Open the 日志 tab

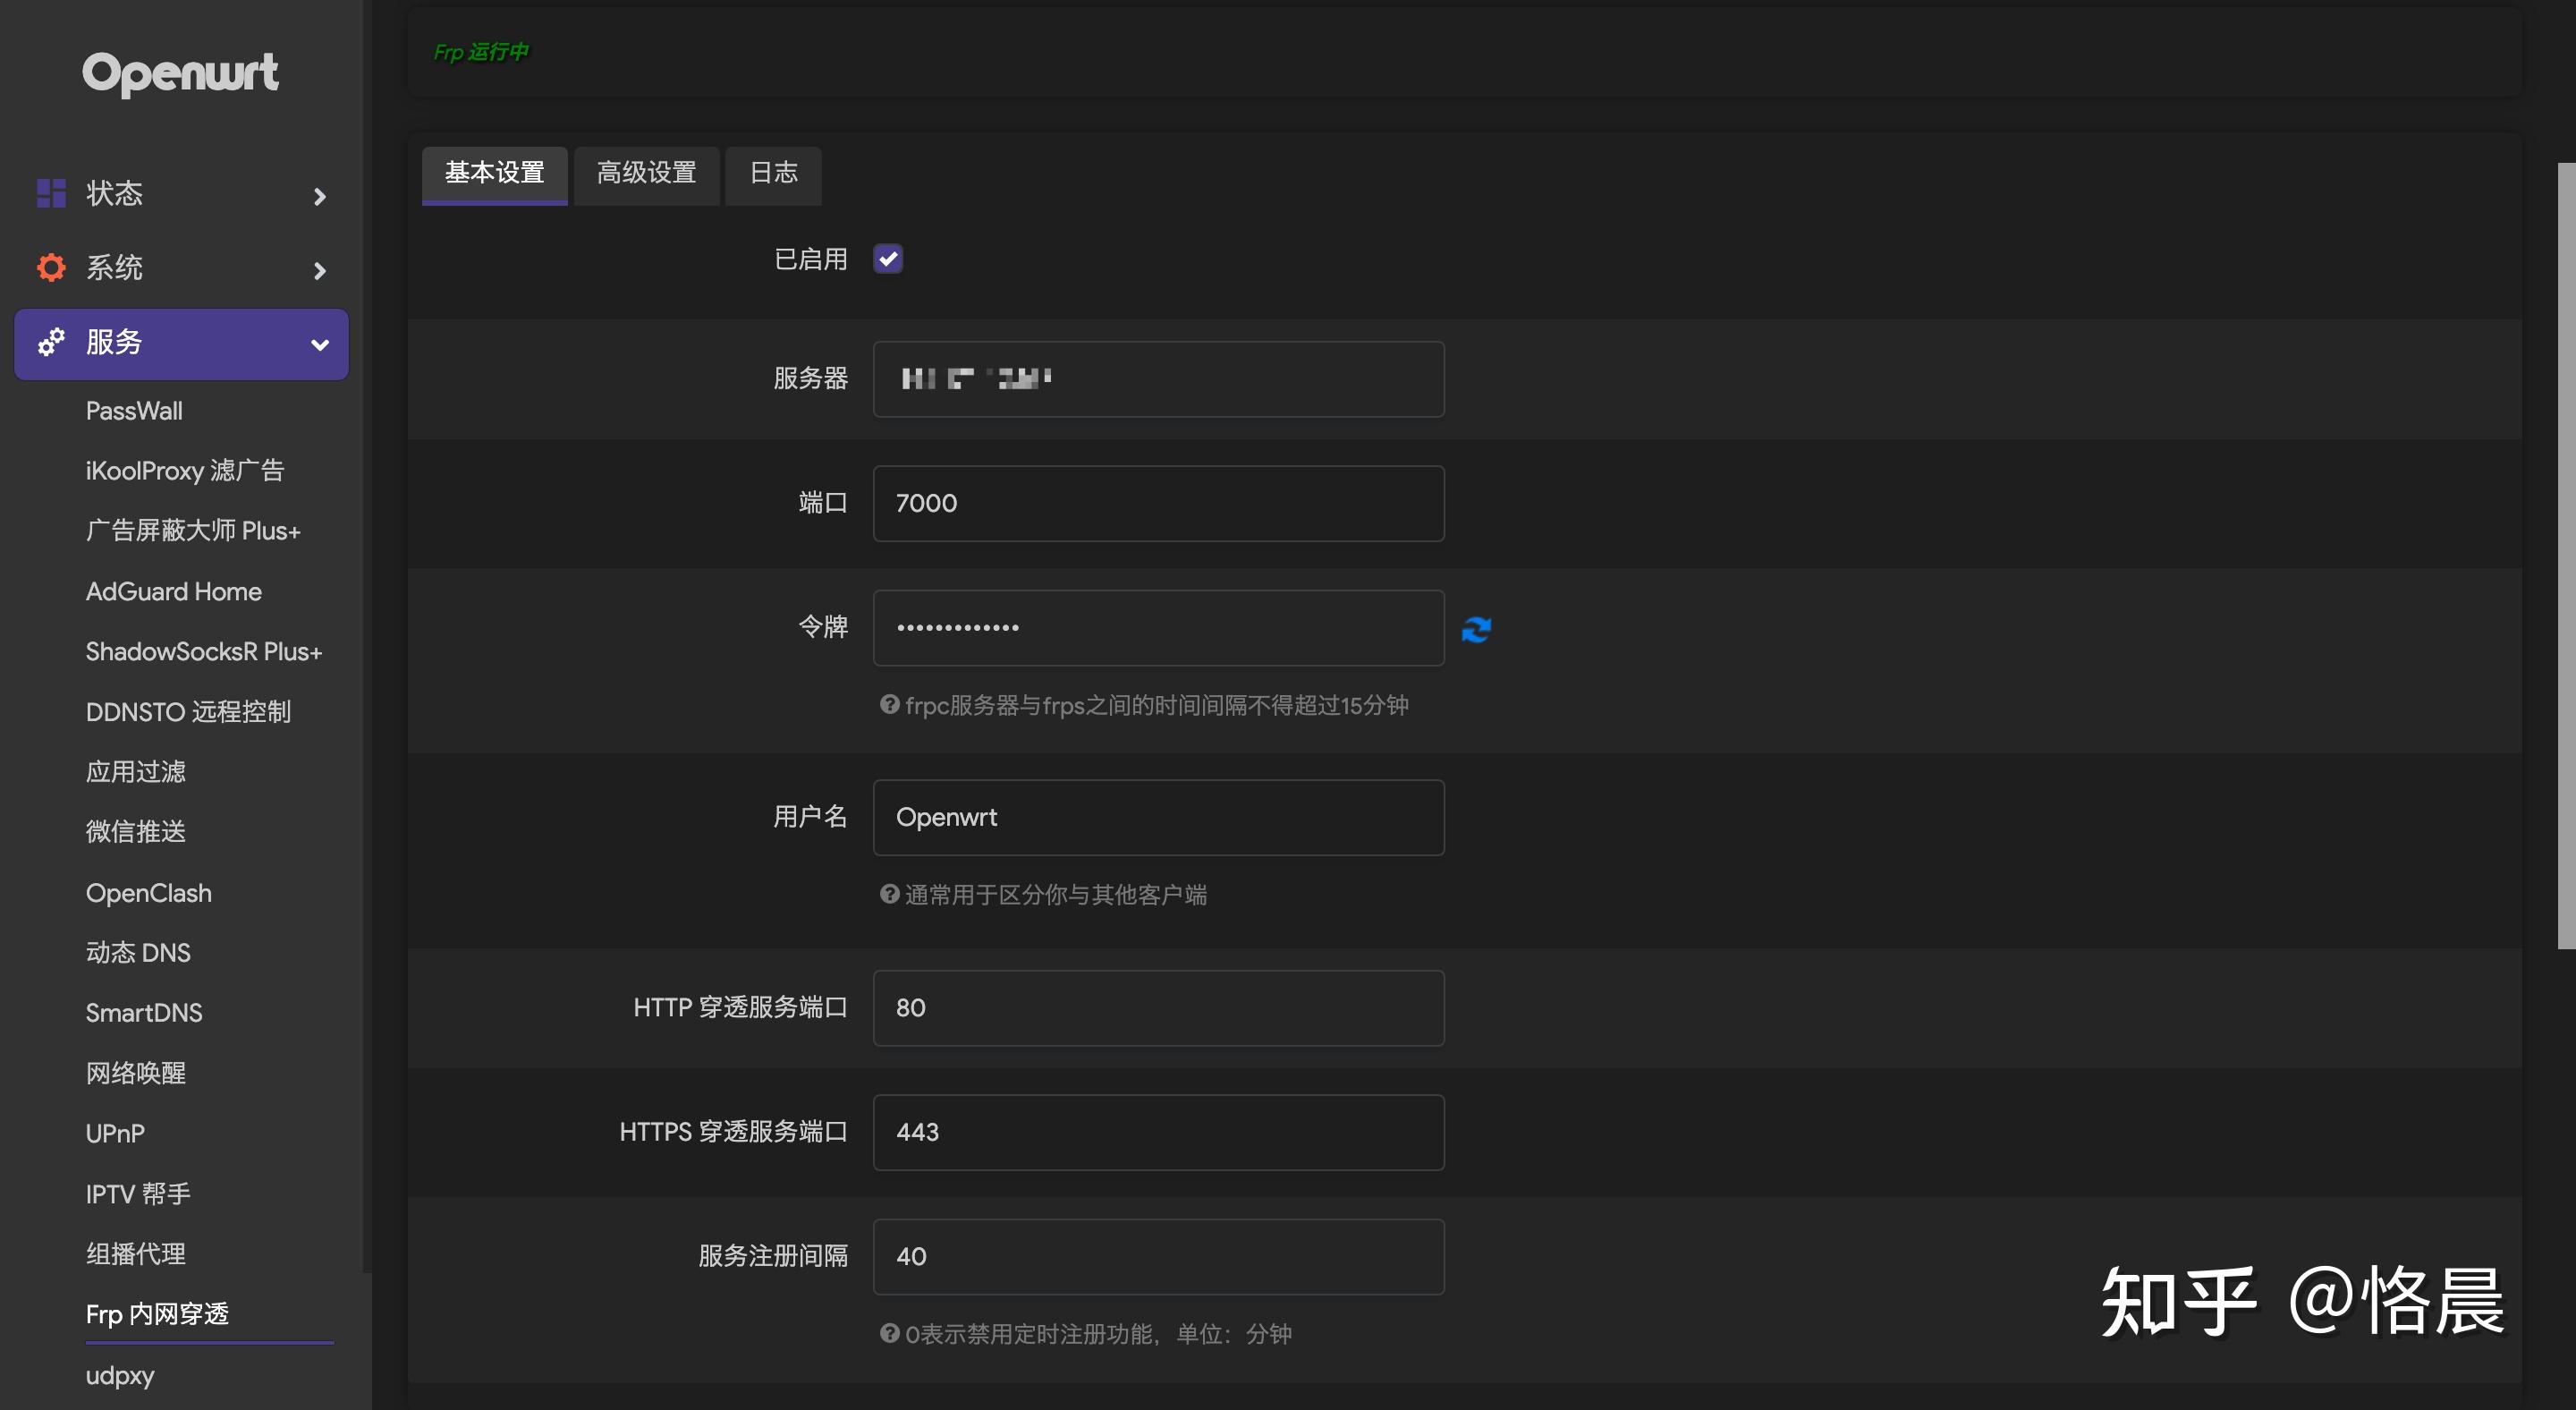click(772, 174)
